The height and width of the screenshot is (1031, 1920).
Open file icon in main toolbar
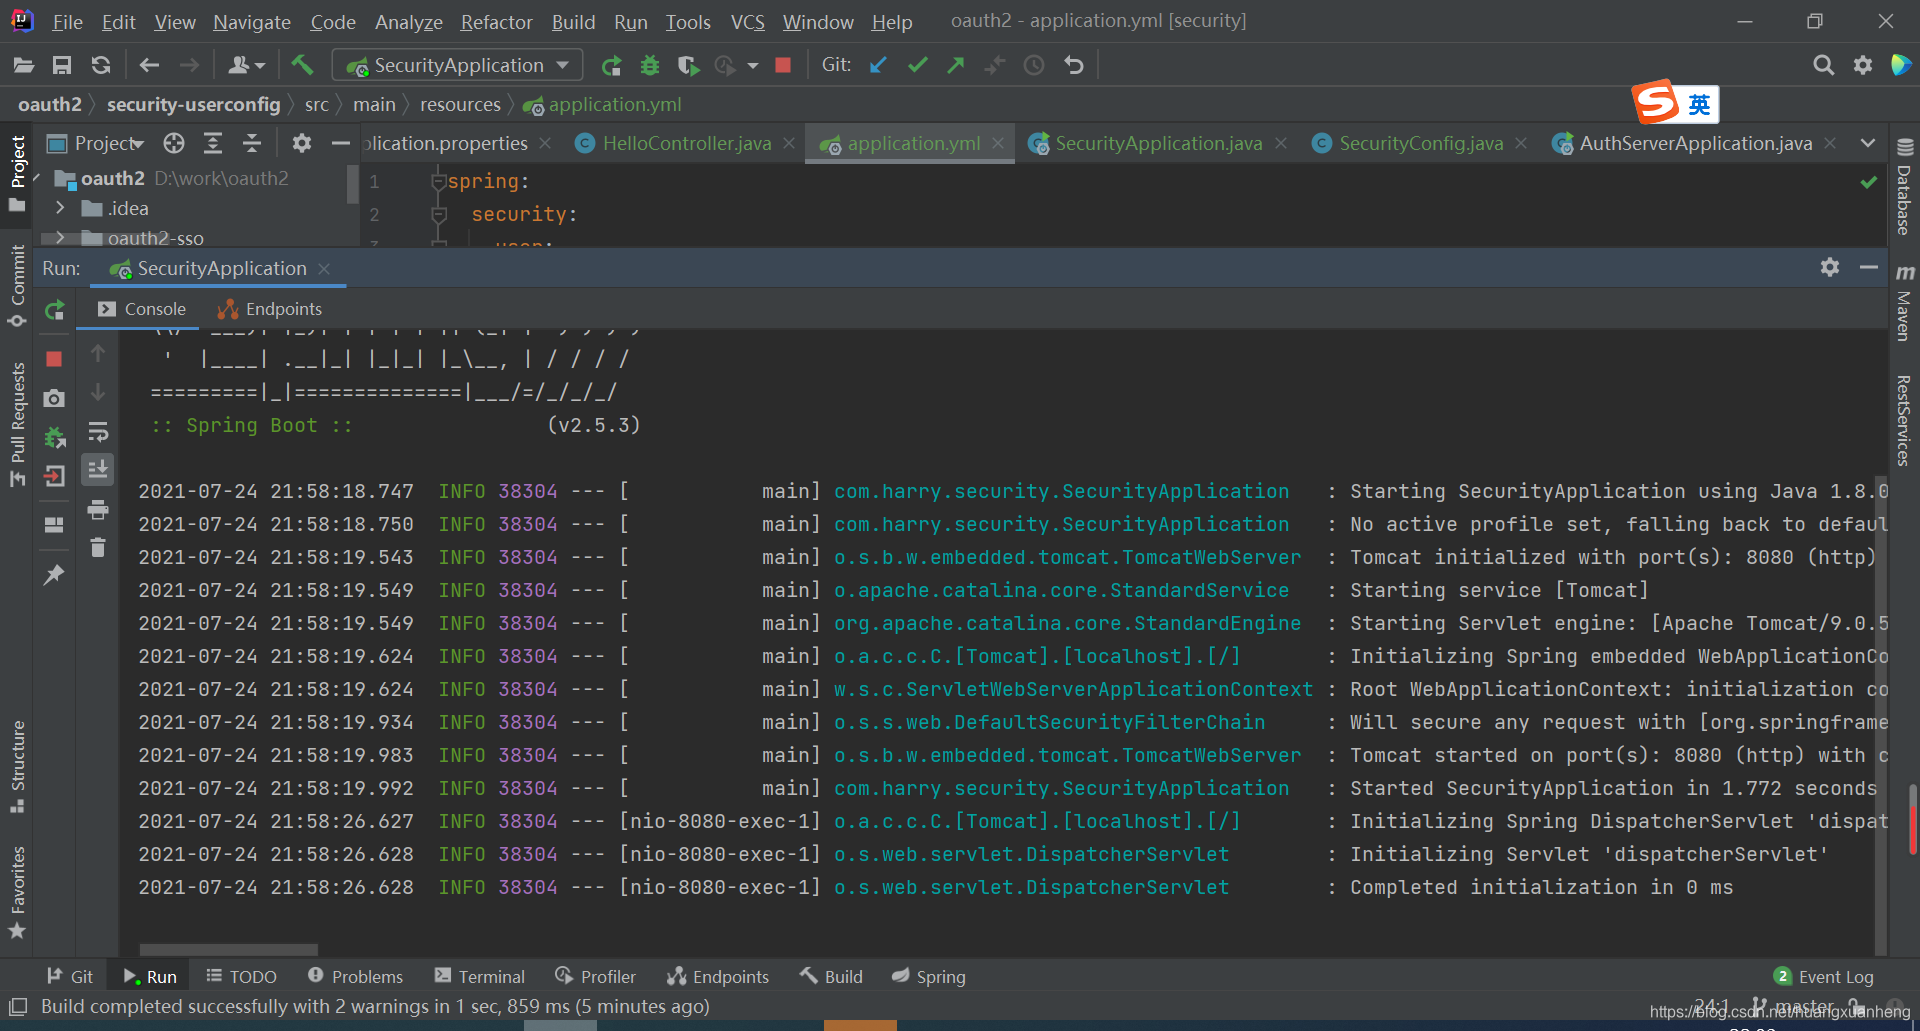pyautogui.click(x=24, y=66)
